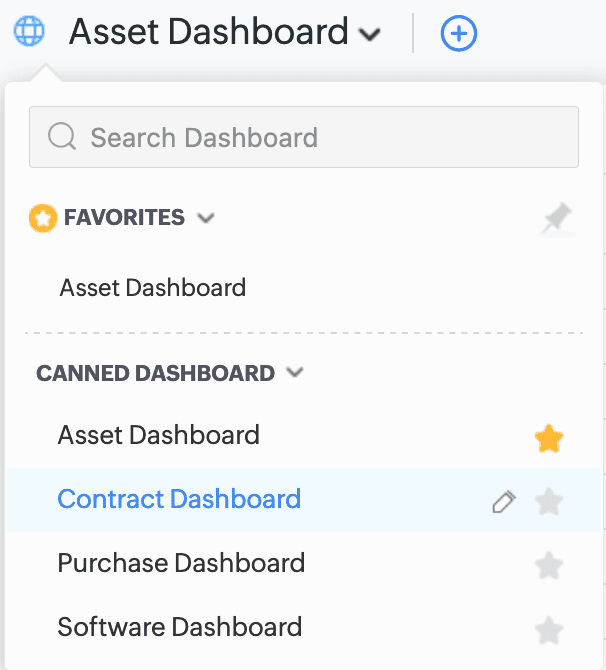This screenshot has height=670, width=606.
Task: Unfavorite Asset Dashboard using gold star
Action: pos(549,438)
